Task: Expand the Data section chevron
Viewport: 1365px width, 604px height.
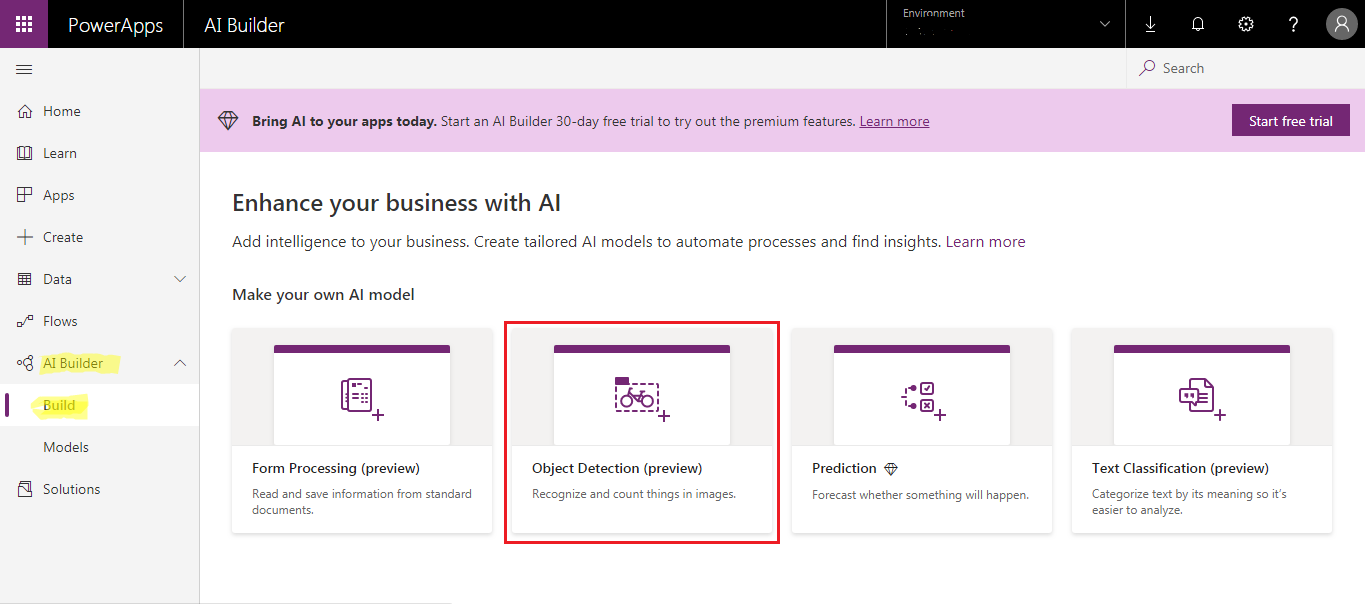Action: (x=180, y=279)
